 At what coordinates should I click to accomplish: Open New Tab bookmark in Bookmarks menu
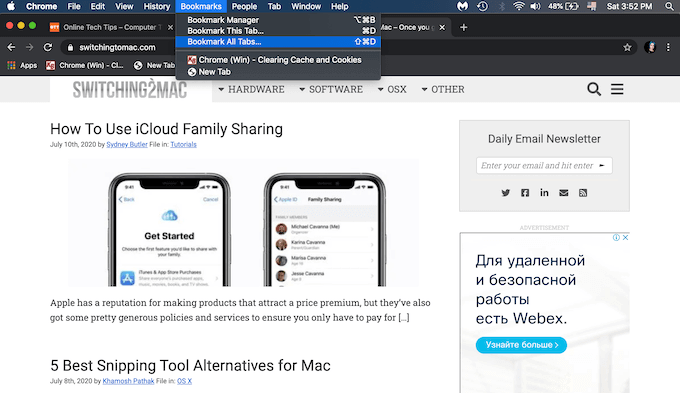point(278,72)
